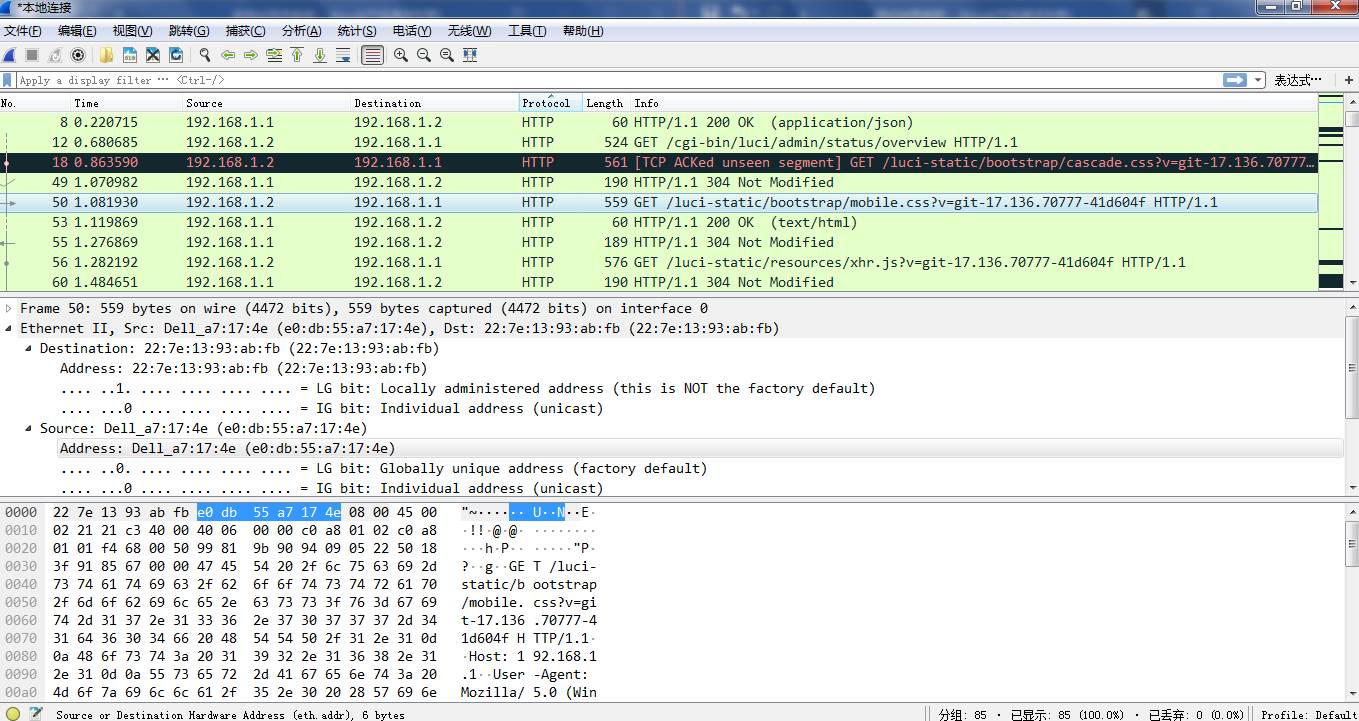Zoom in packet text

(401, 55)
